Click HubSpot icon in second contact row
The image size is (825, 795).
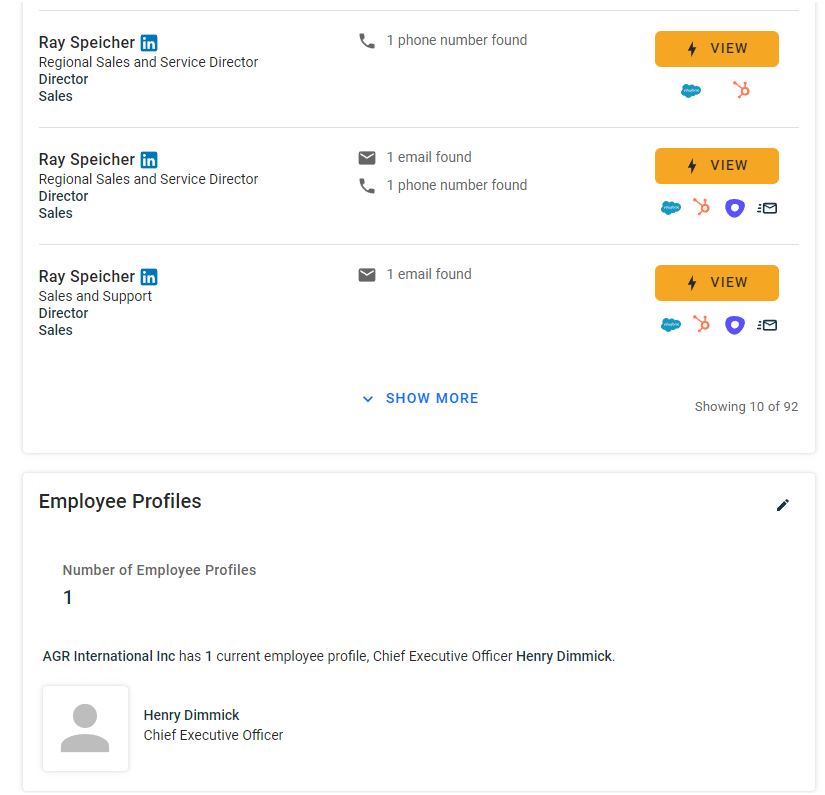701,207
